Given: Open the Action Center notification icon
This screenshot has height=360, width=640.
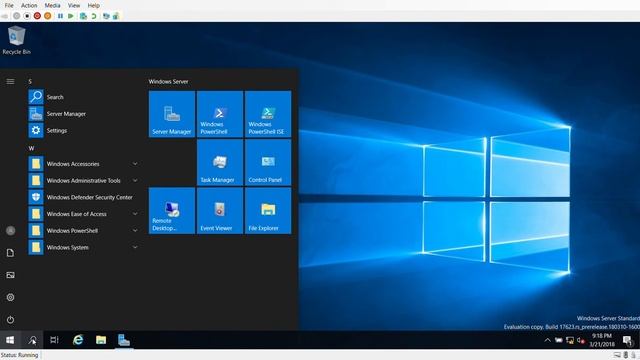Looking at the screenshot, I should pyautogui.click(x=628, y=340).
